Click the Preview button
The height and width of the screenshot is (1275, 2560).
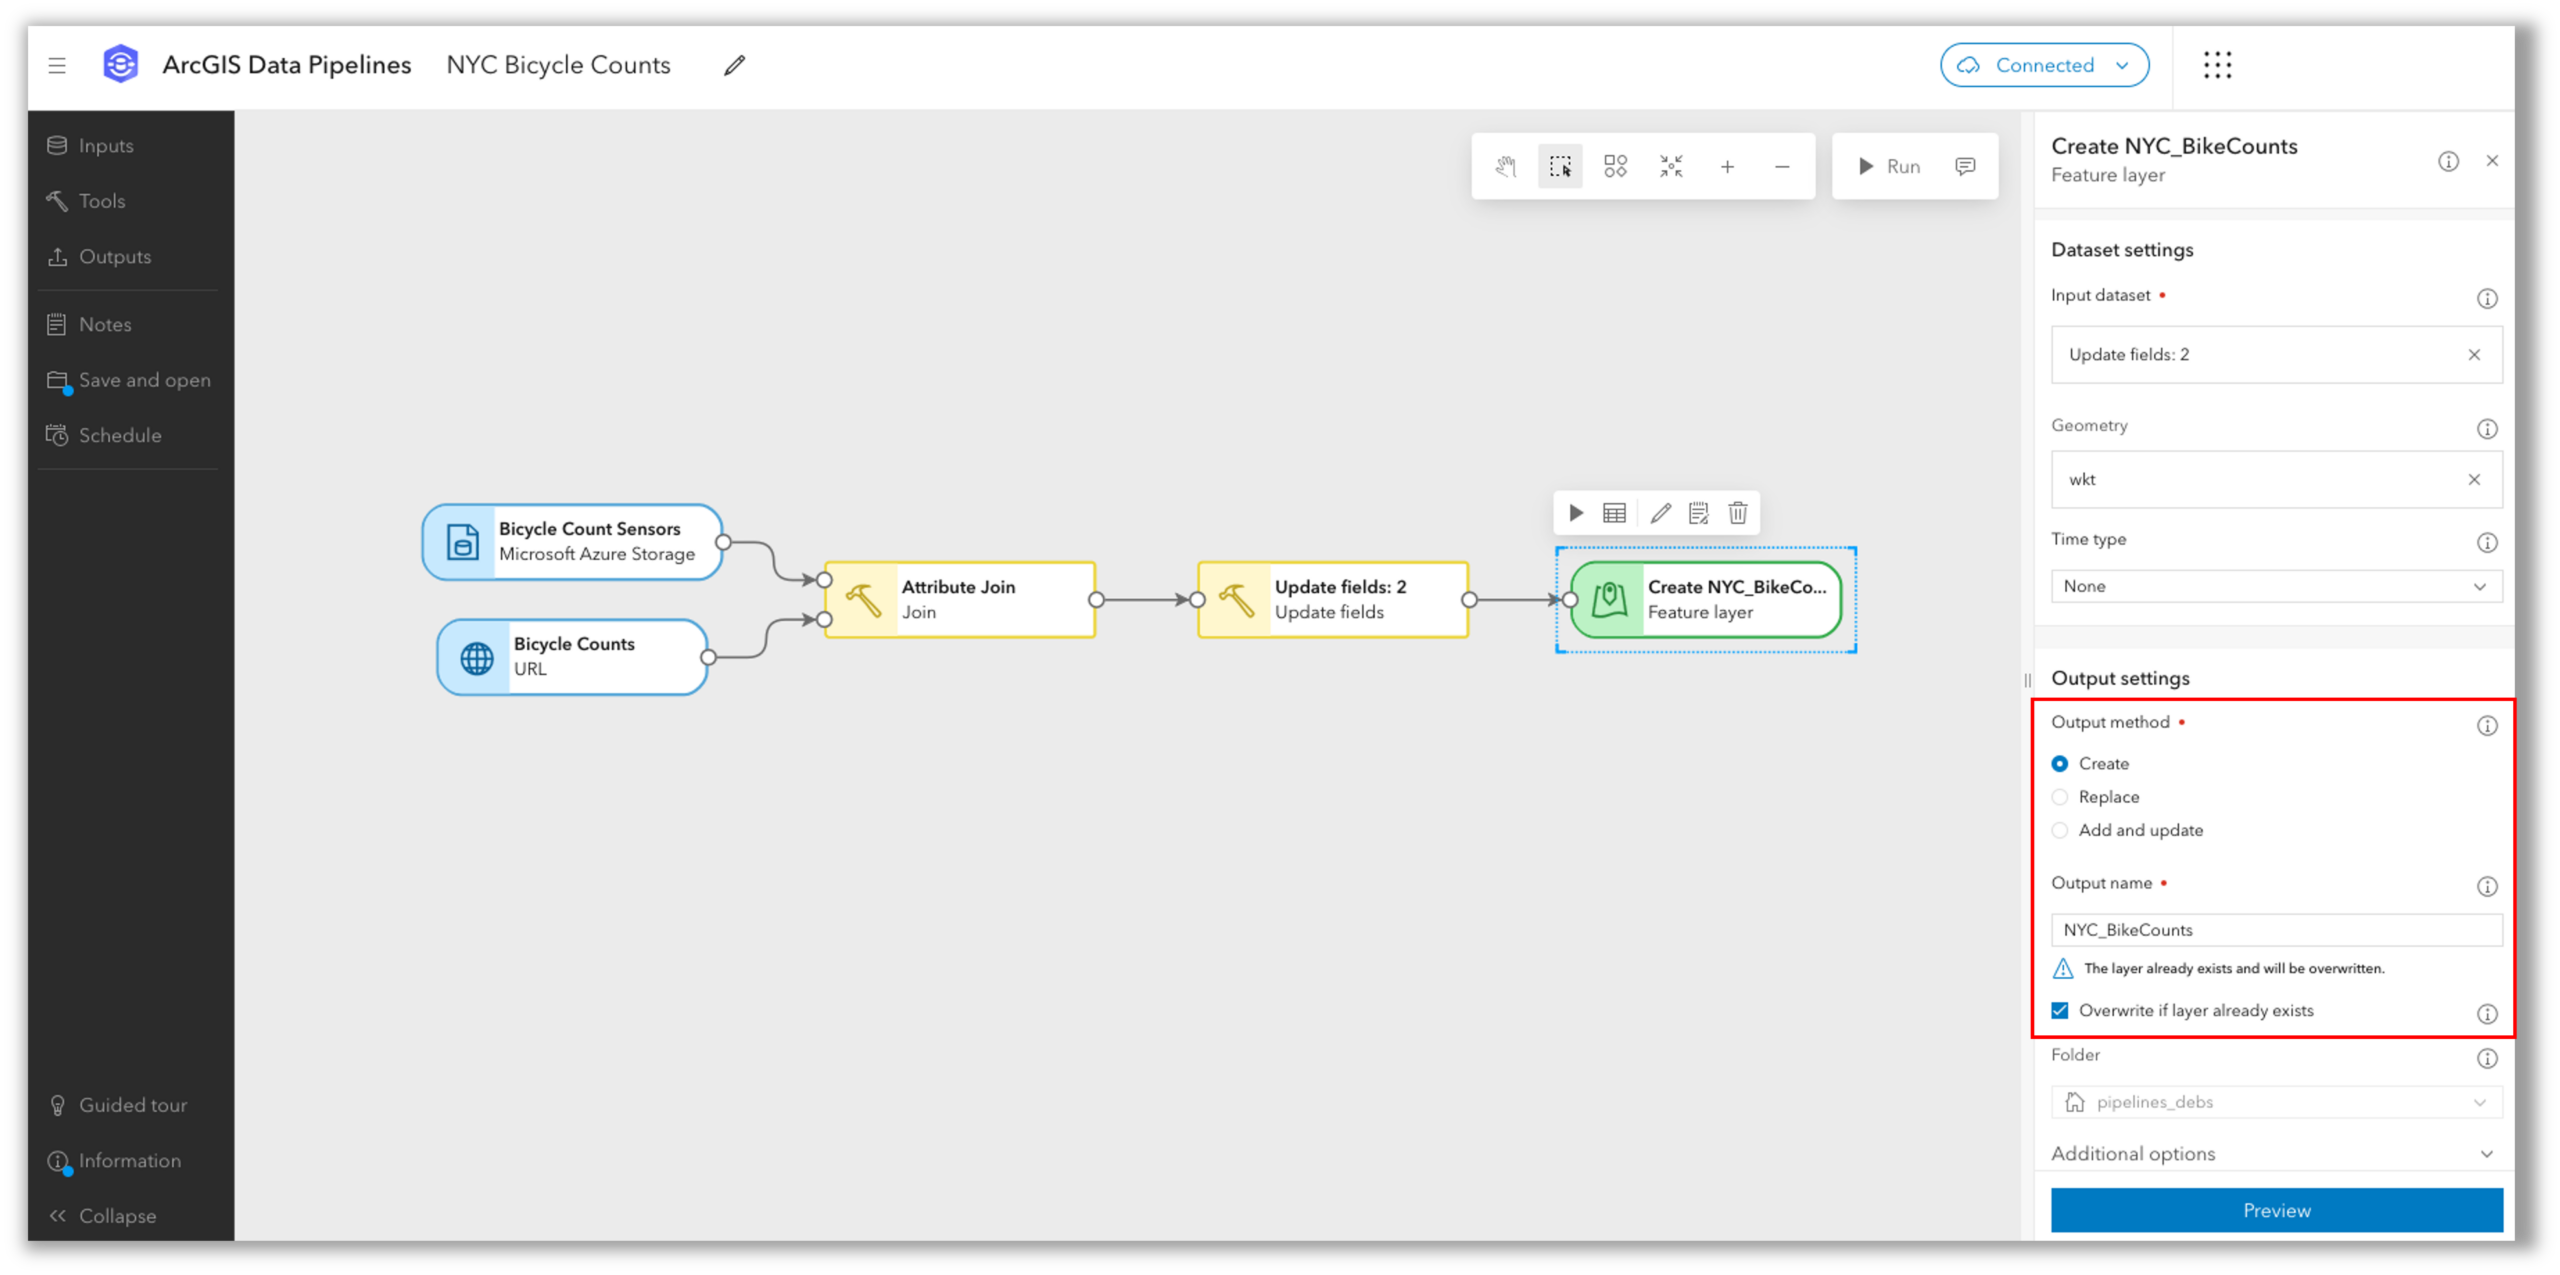click(2276, 1210)
